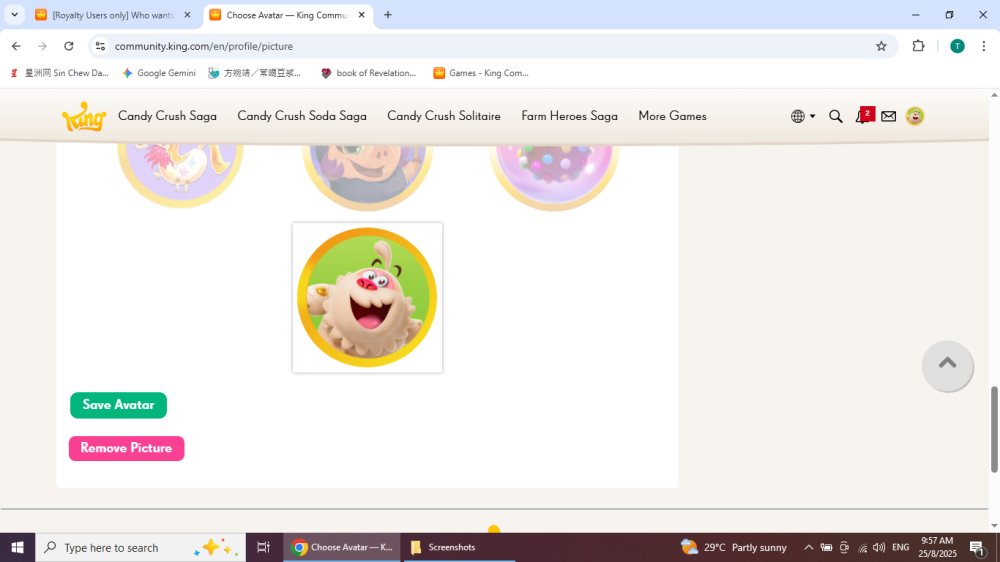Open the weather widget showing 29°C
The height and width of the screenshot is (562, 1000).
click(x=733, y=547)
